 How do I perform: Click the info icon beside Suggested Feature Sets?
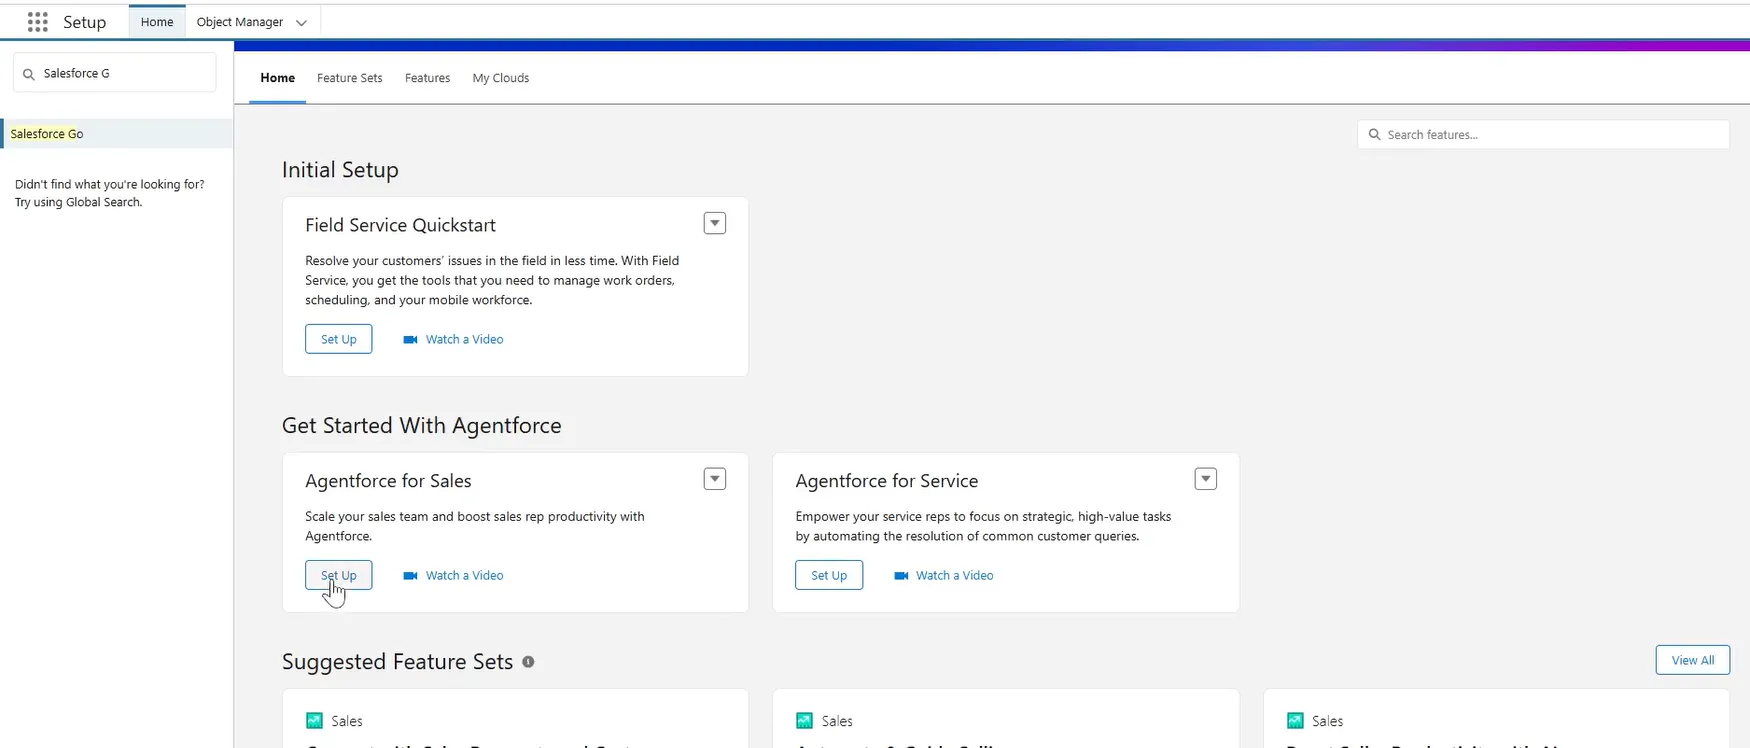(x=528, y=662)
